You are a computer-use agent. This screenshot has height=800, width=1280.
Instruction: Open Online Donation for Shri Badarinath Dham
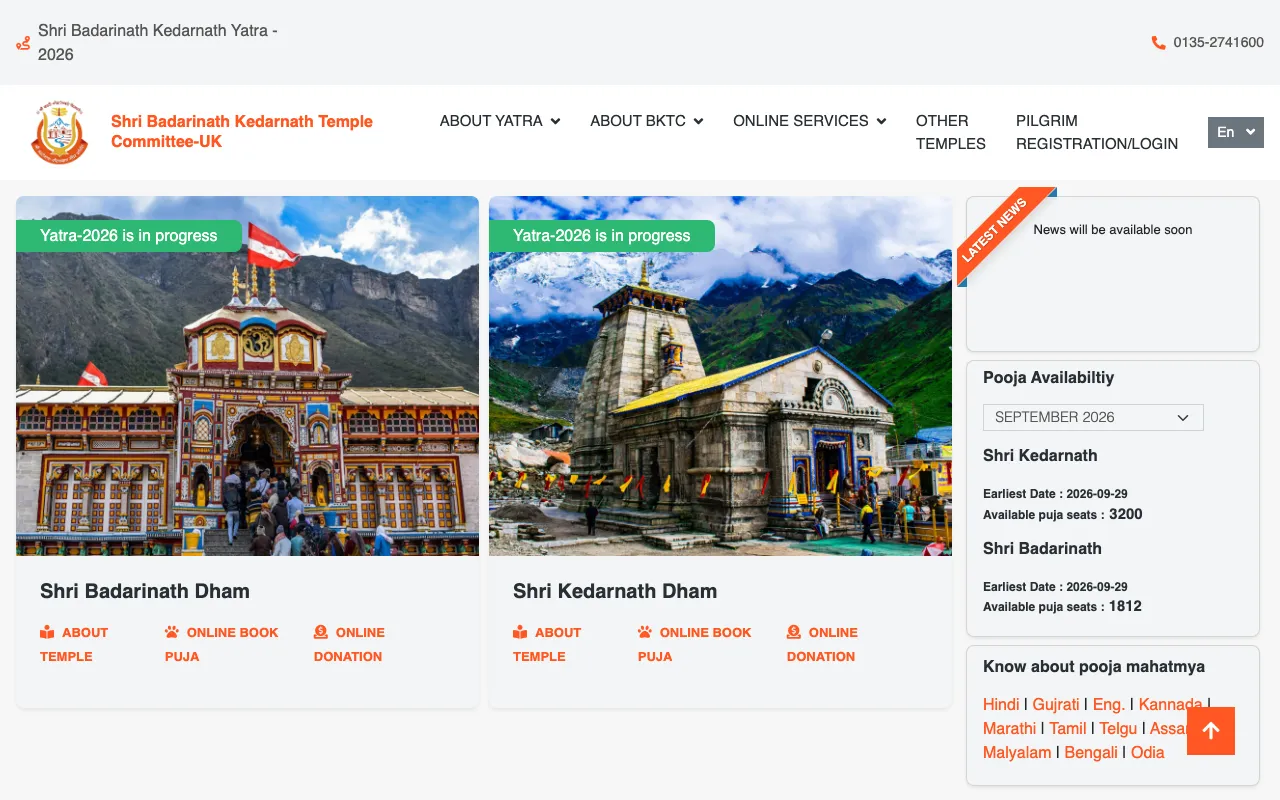[349, 644]
